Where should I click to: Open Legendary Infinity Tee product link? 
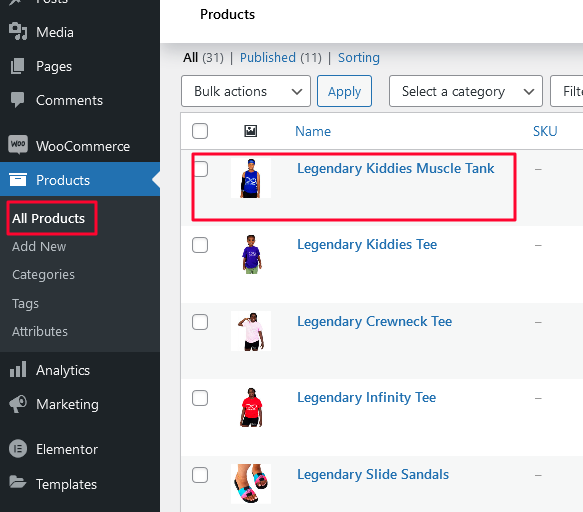coord(366,397)
